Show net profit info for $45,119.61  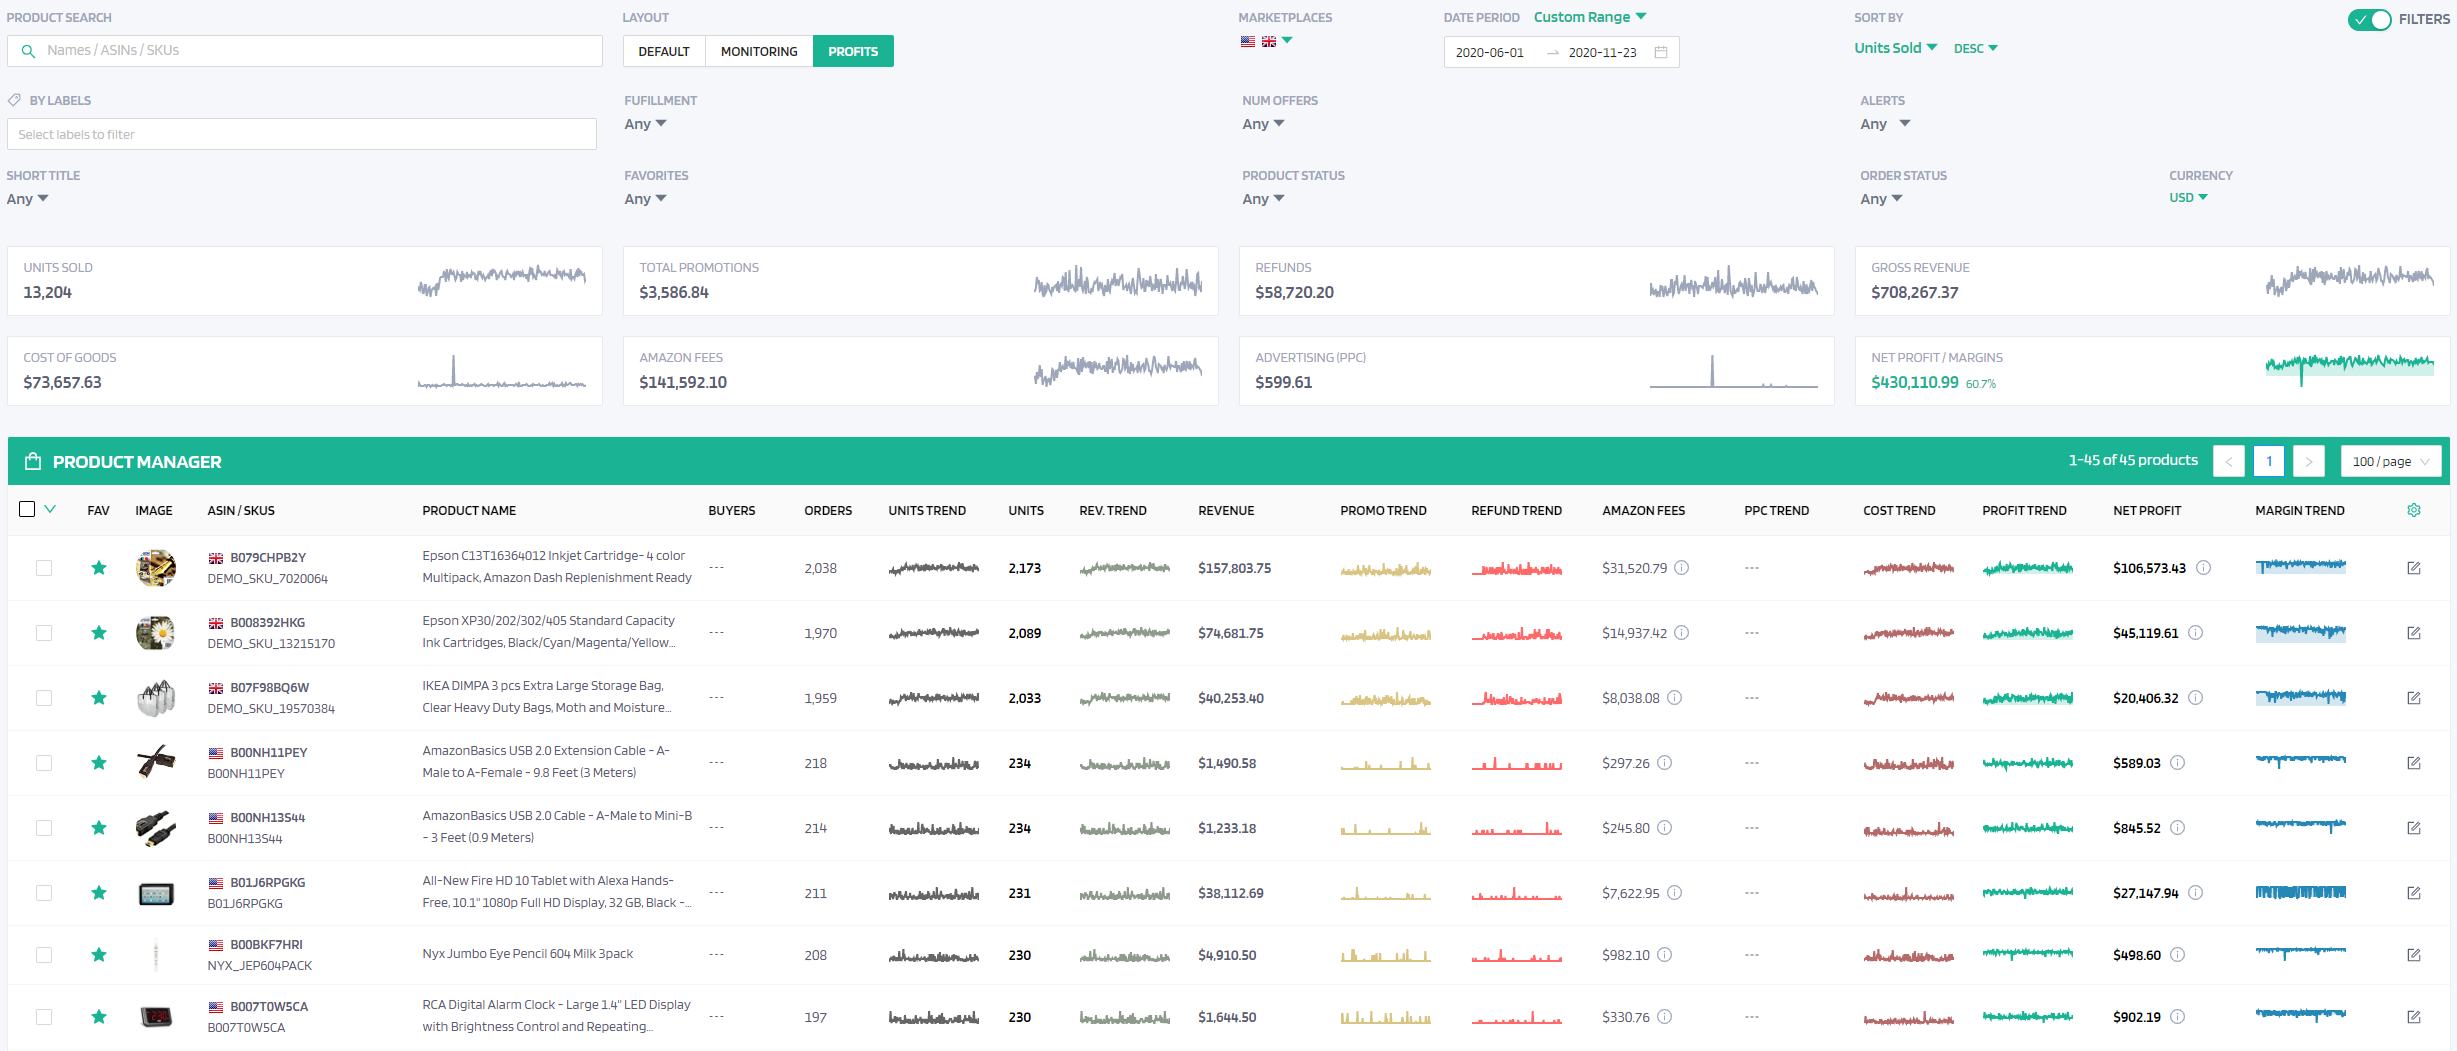[2196, 633]
